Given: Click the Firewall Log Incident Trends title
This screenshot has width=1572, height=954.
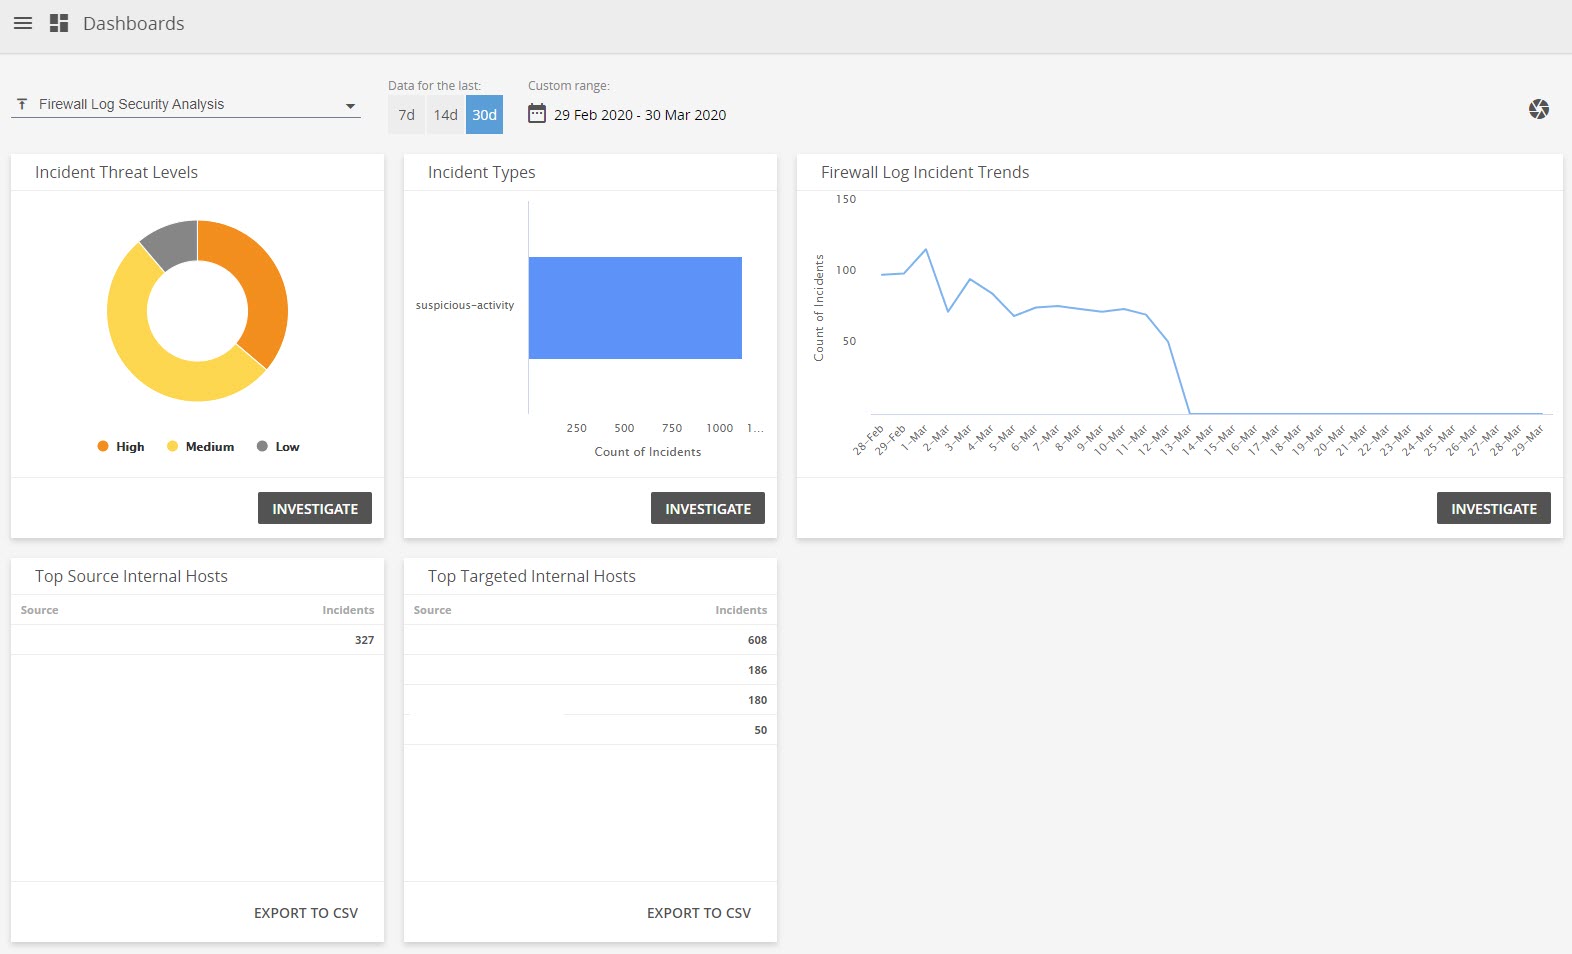Looking at the screenshot, I should (925, 172).
